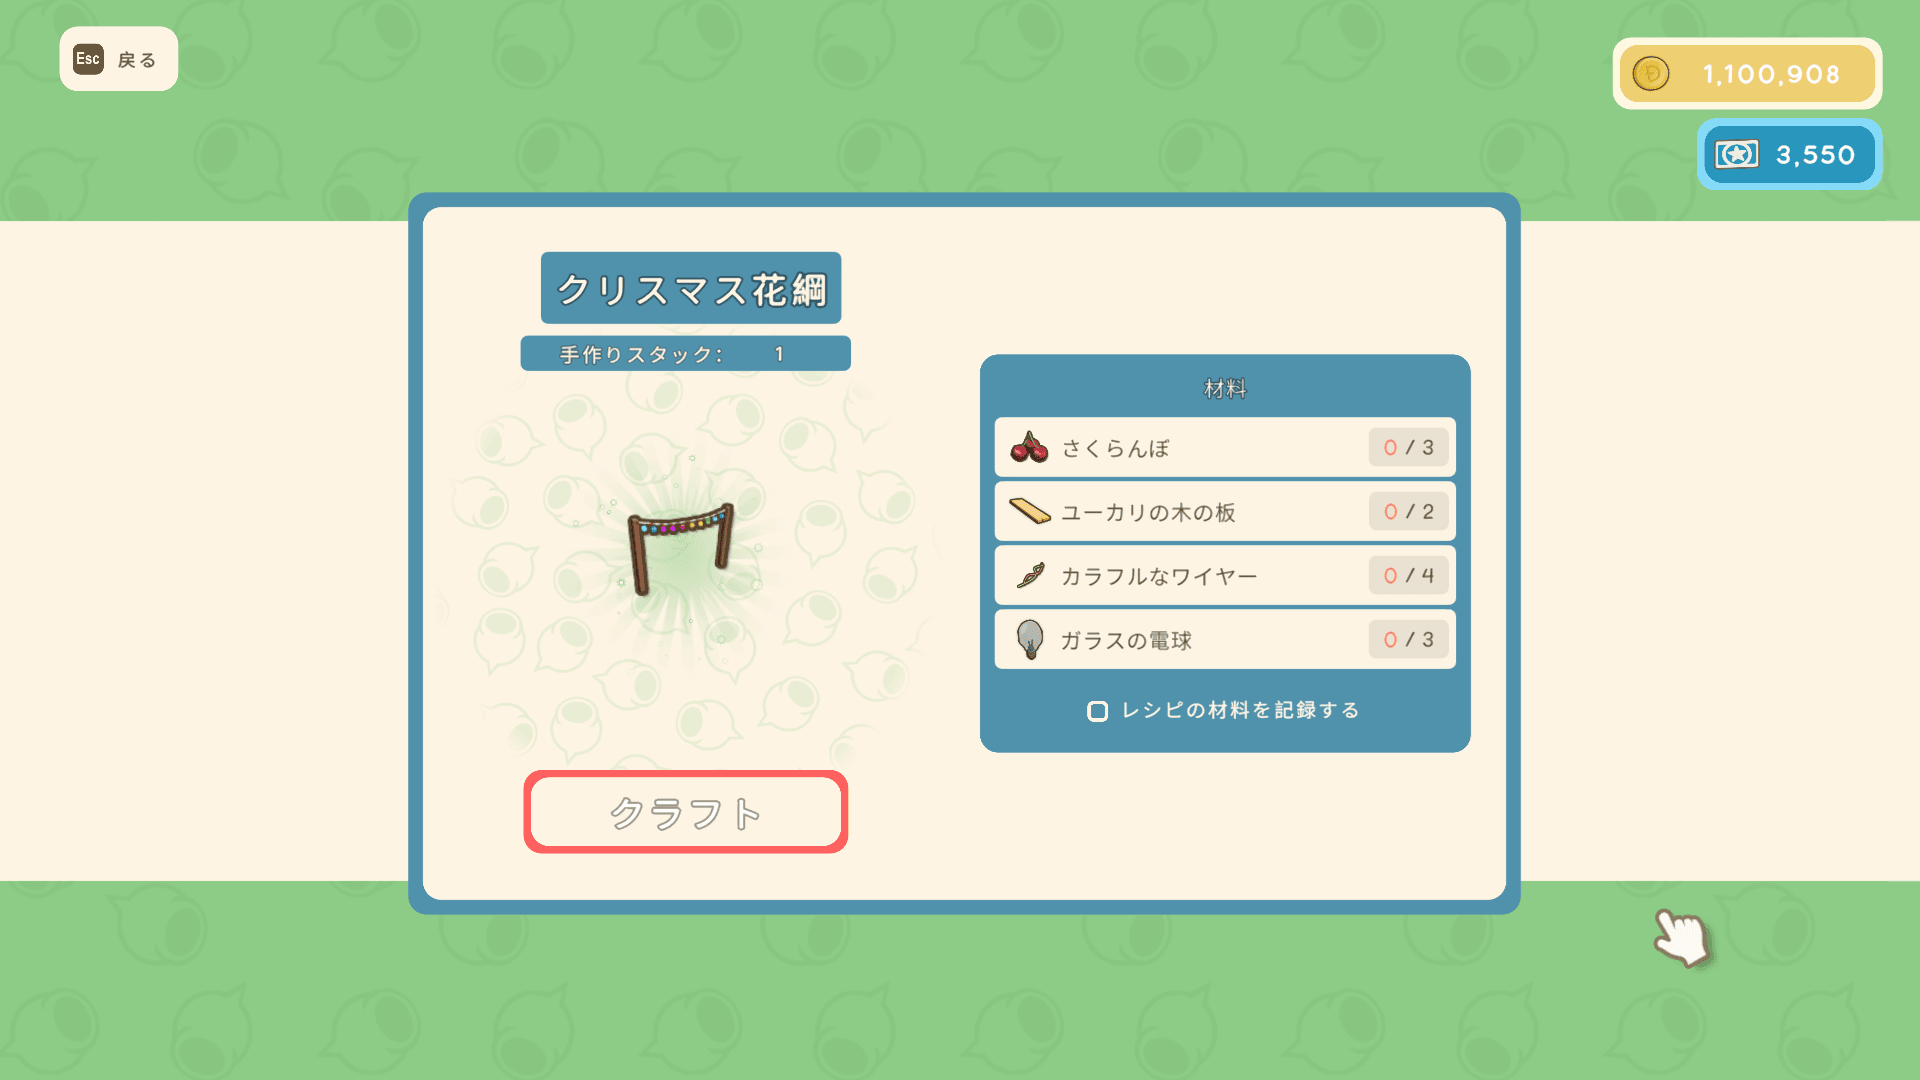Screen dimensions: 1920x1080
Task: Click the 3,550 ticket balance
Action: [1815, 155]
